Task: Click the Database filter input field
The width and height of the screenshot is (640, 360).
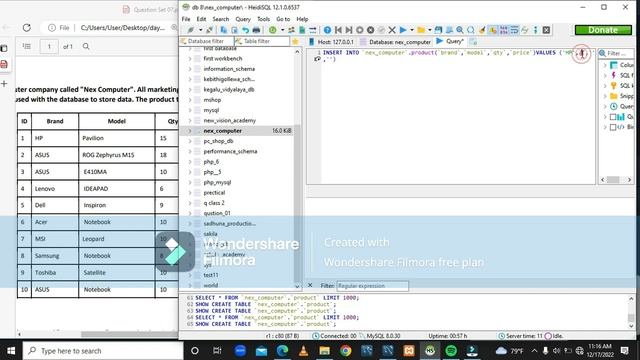Action: click(x=207, y=41)
